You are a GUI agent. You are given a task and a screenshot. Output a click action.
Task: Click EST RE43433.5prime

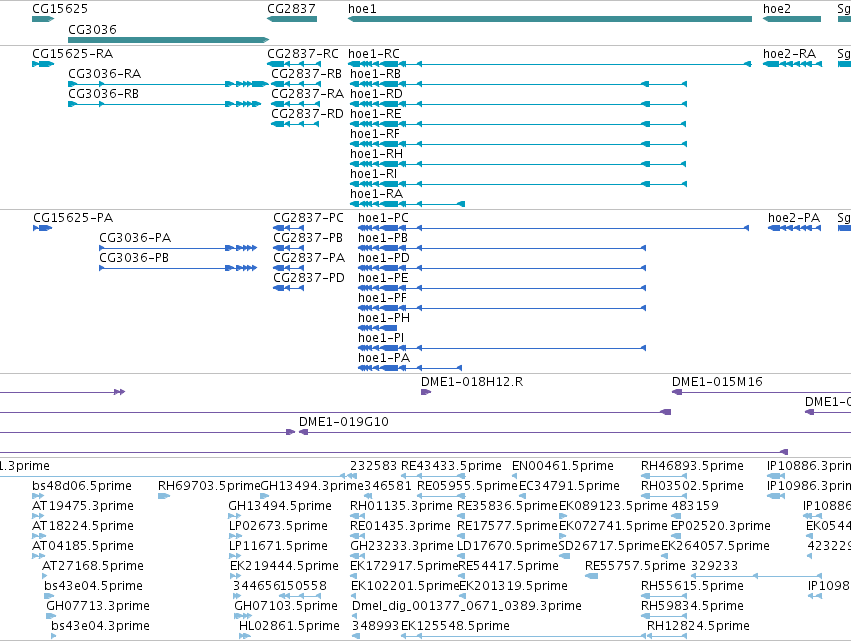pyautogui.click(x=451, y=466)
